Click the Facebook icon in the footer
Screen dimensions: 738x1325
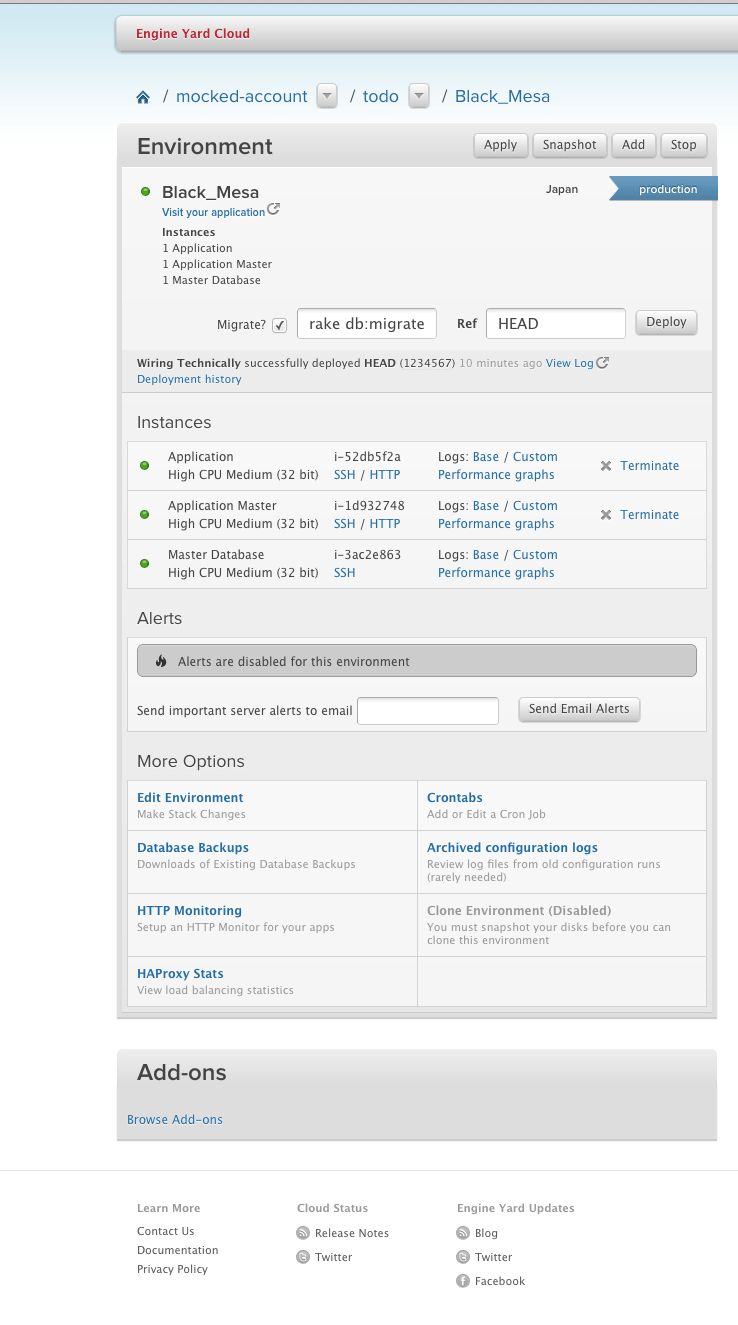click(463, 1281)
